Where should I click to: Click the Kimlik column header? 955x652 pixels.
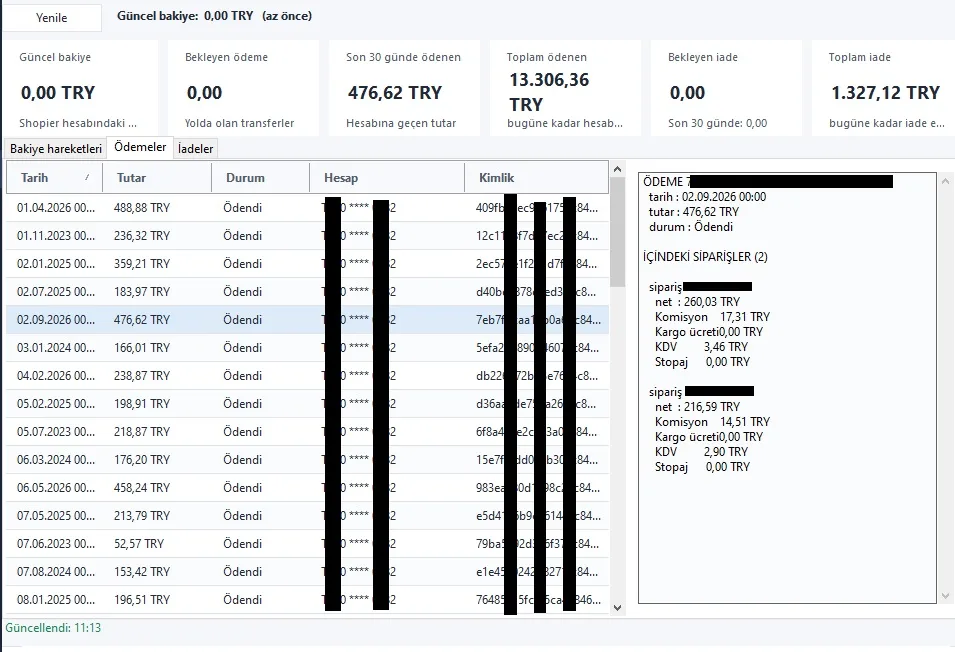tap(536, 178)
